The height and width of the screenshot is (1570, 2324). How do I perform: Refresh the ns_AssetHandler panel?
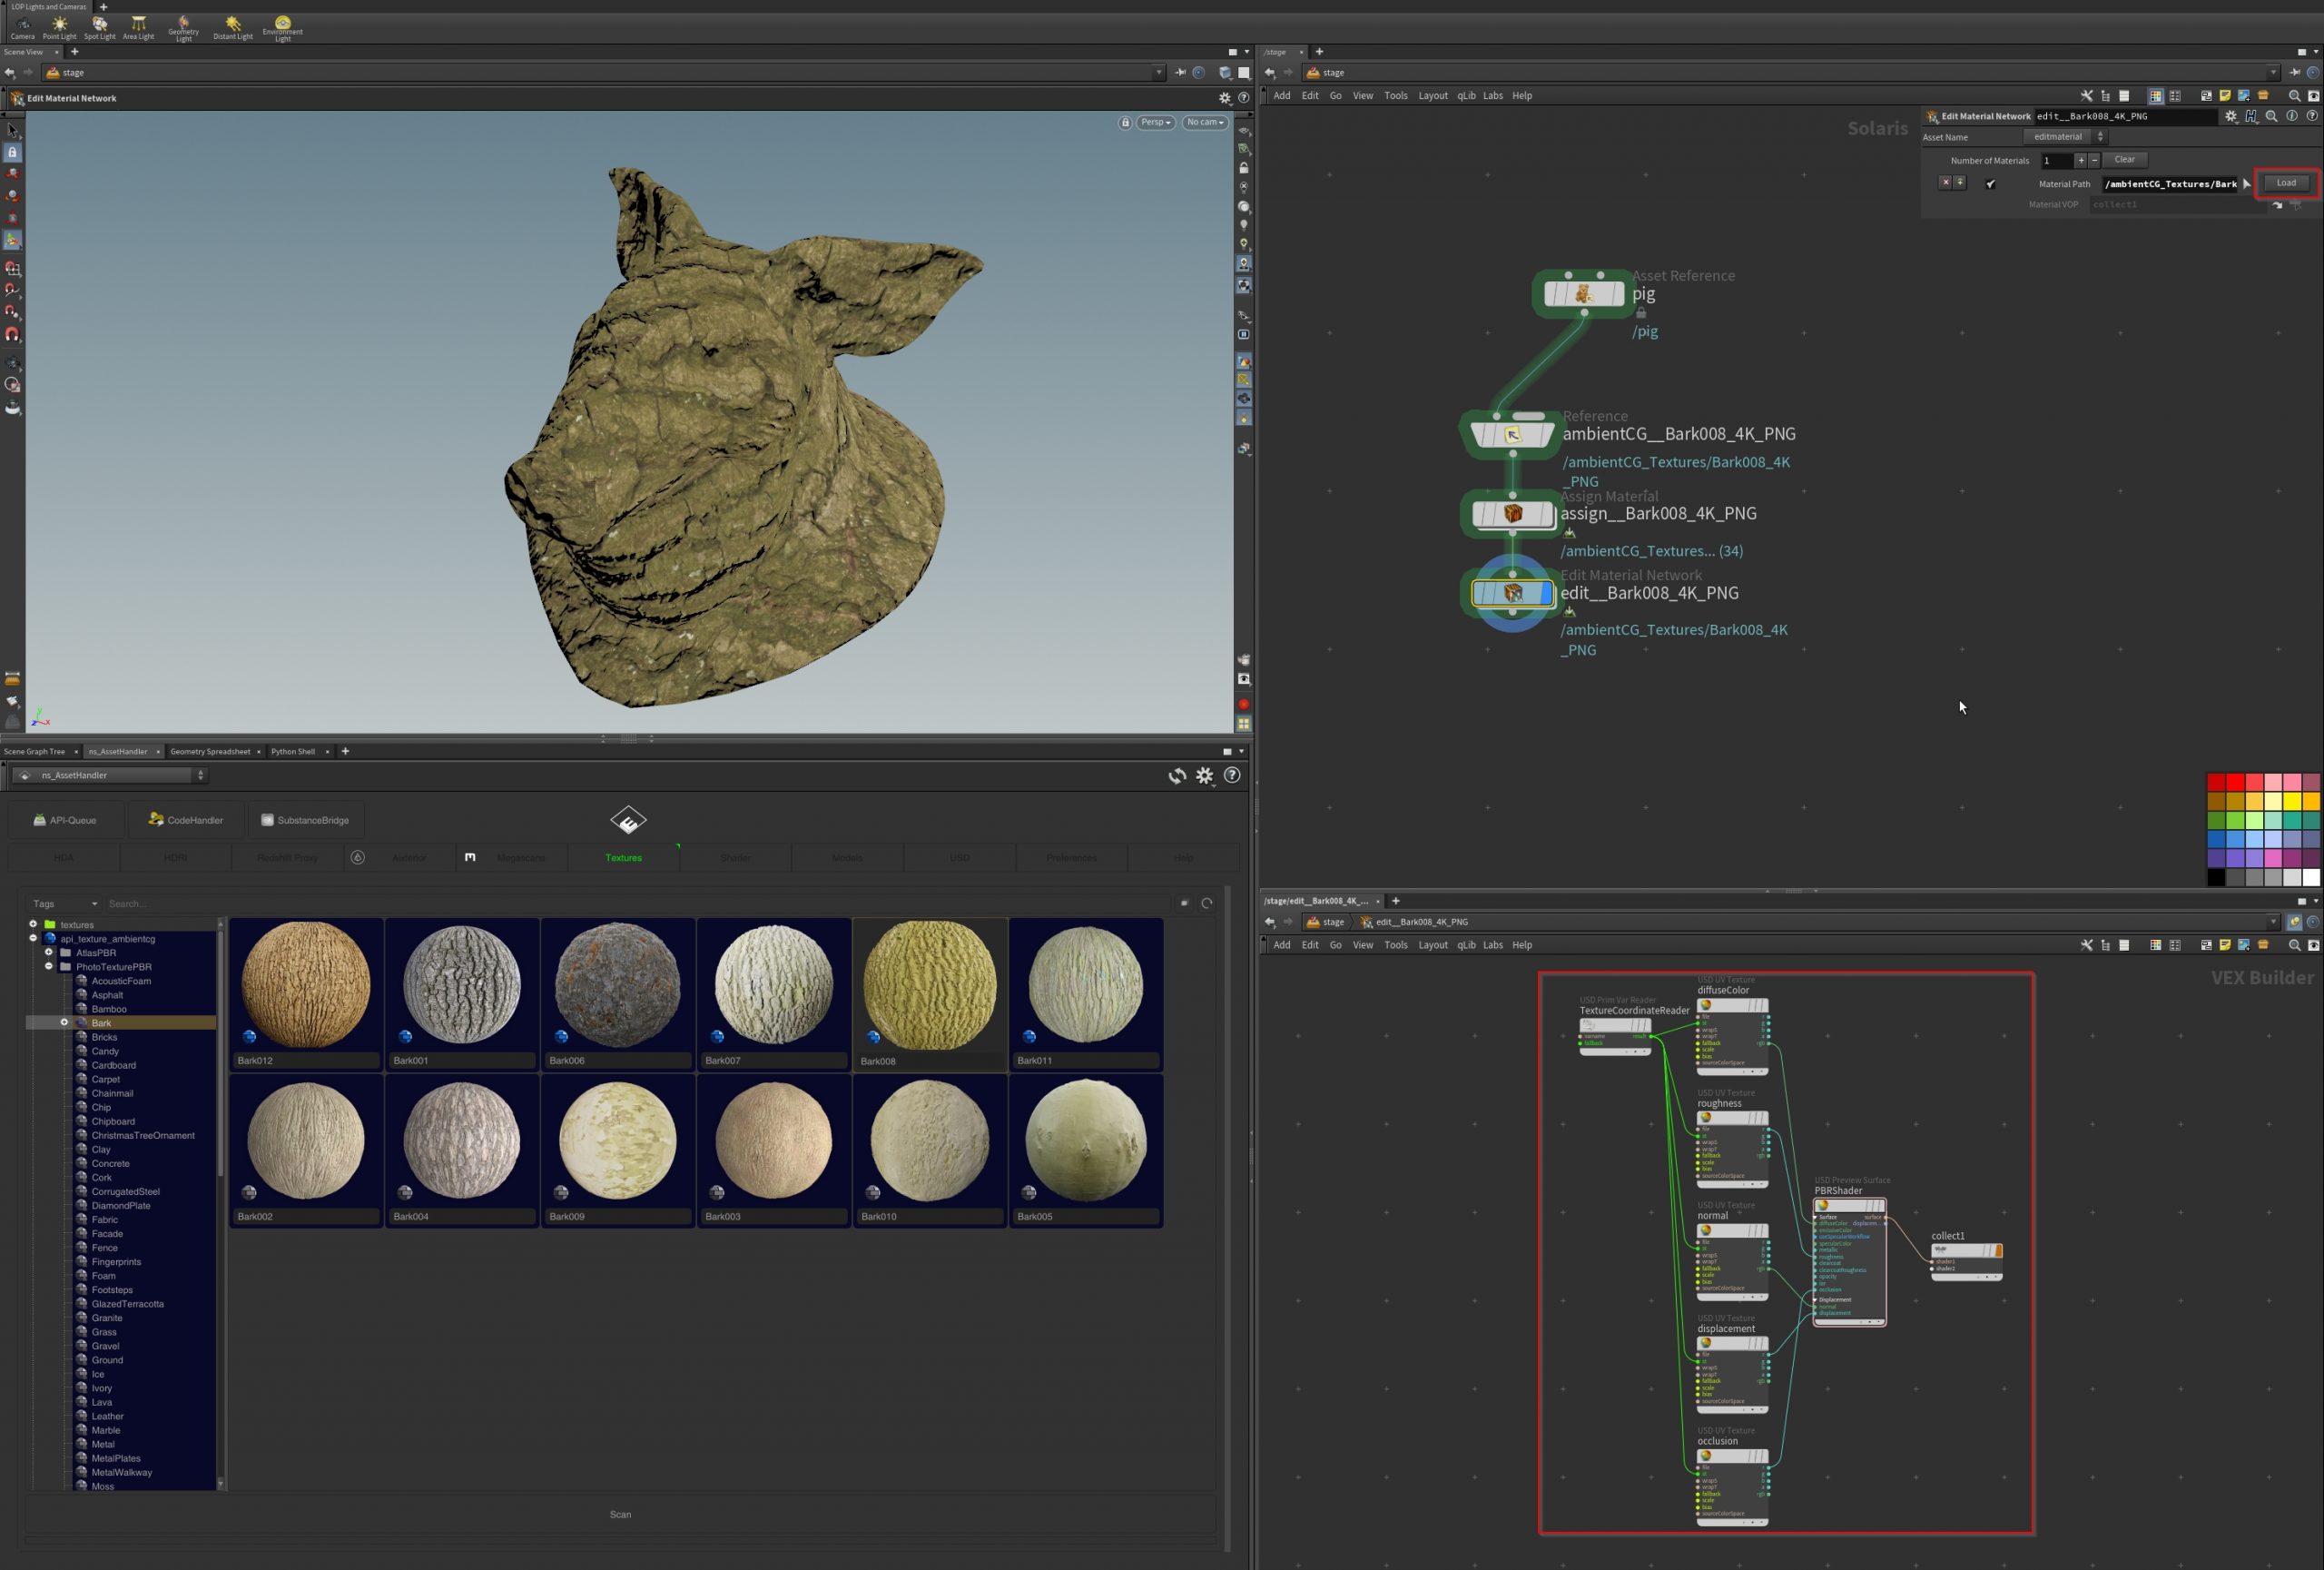1177,775
